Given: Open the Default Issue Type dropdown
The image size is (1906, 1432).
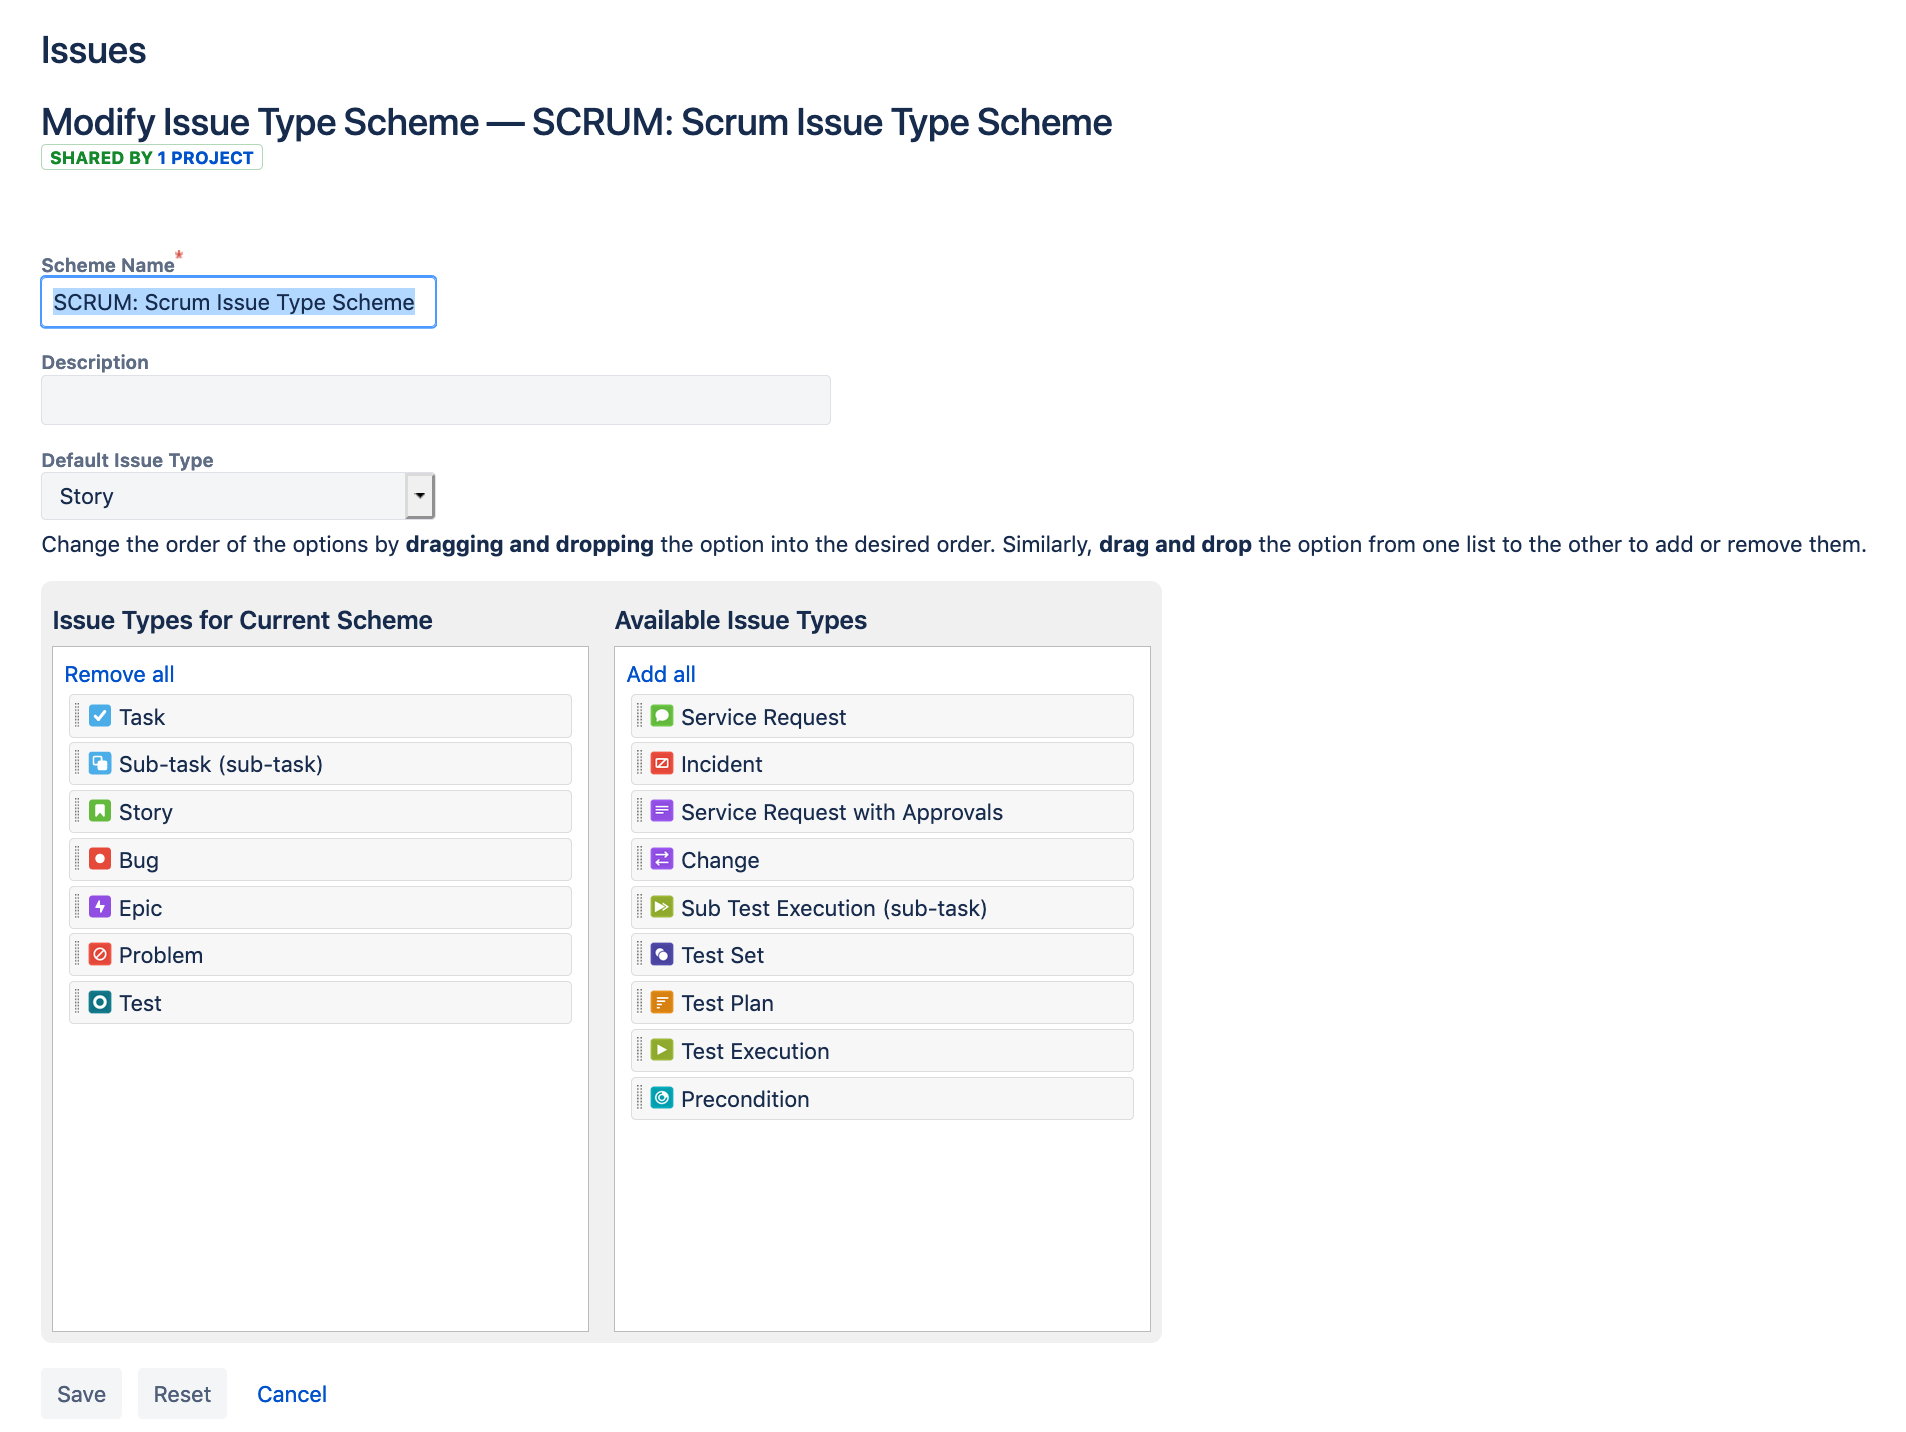Looking at the screenshot, I should pos(419,495).
